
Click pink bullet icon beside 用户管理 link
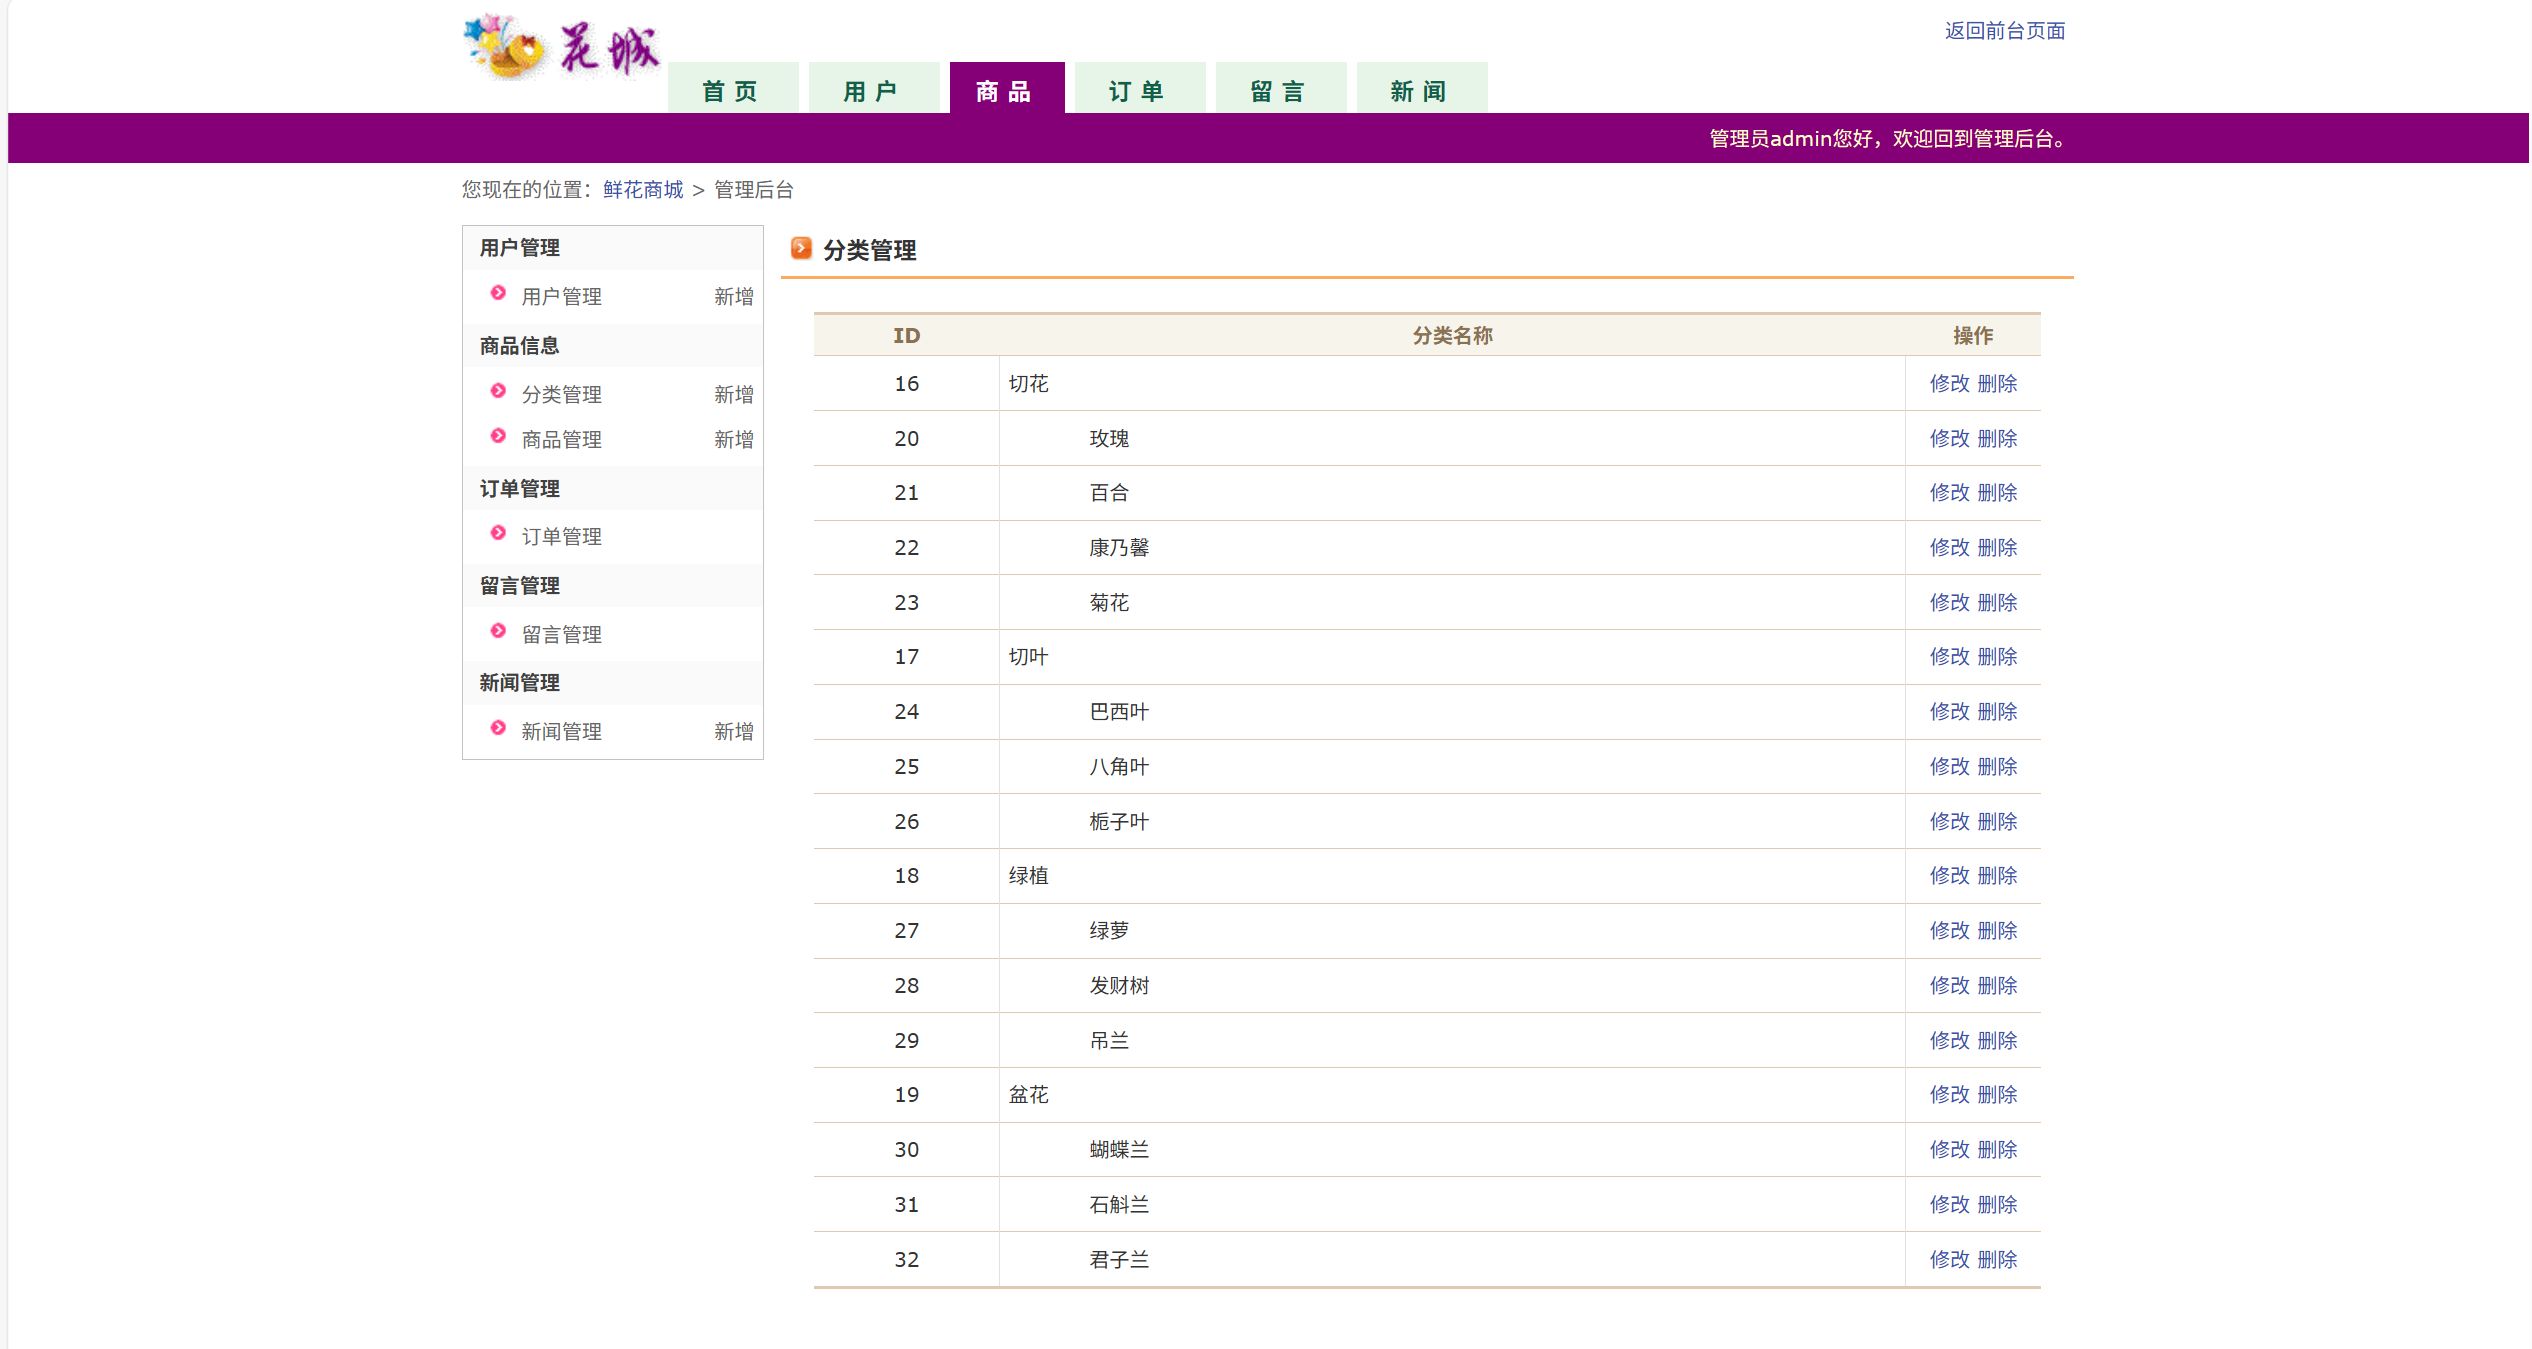tap(498, 293)
